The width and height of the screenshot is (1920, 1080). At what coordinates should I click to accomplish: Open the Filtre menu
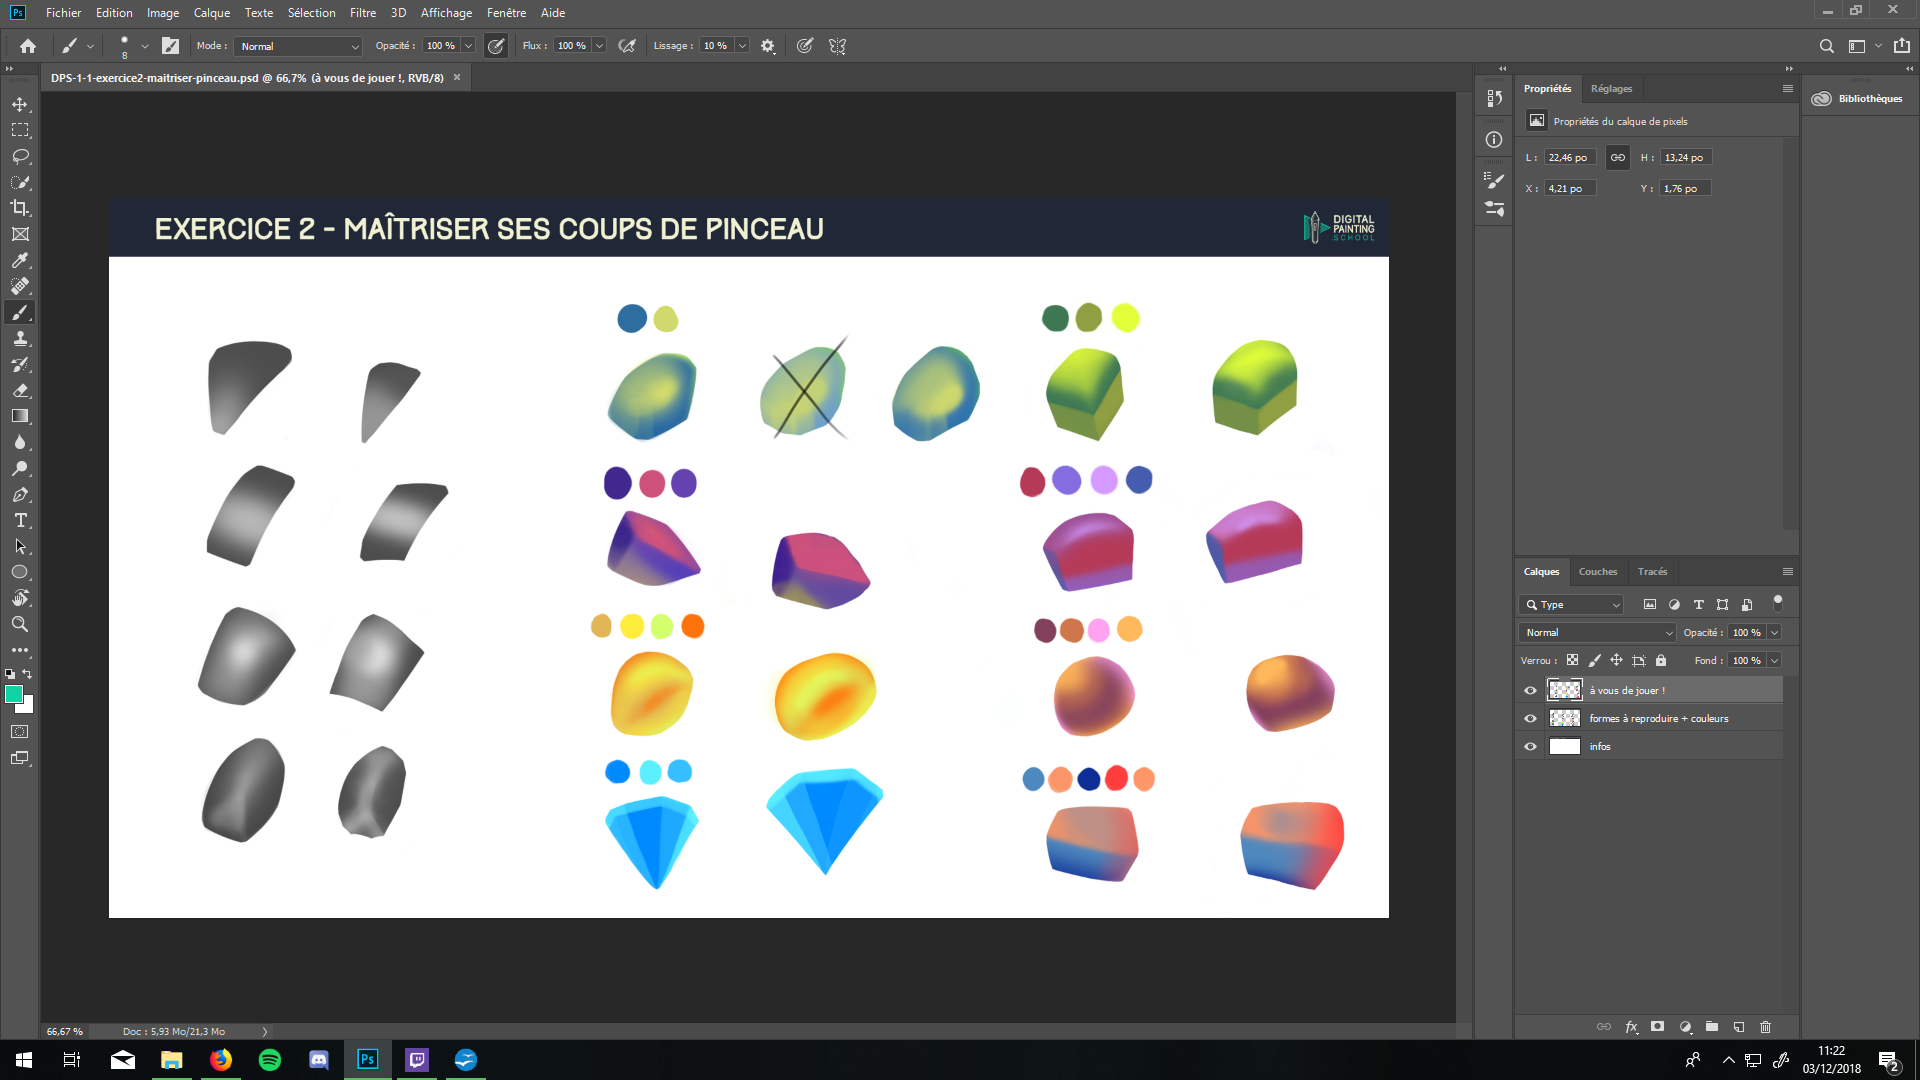point(362,13)
